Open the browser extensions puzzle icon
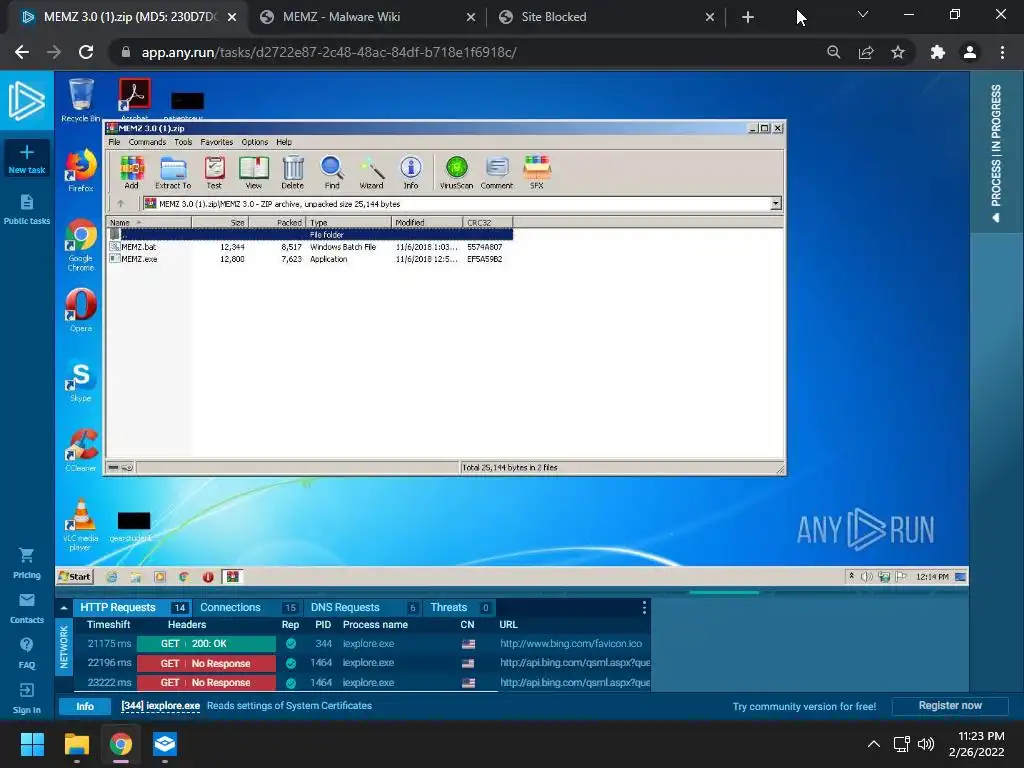 tap(938, 52)
